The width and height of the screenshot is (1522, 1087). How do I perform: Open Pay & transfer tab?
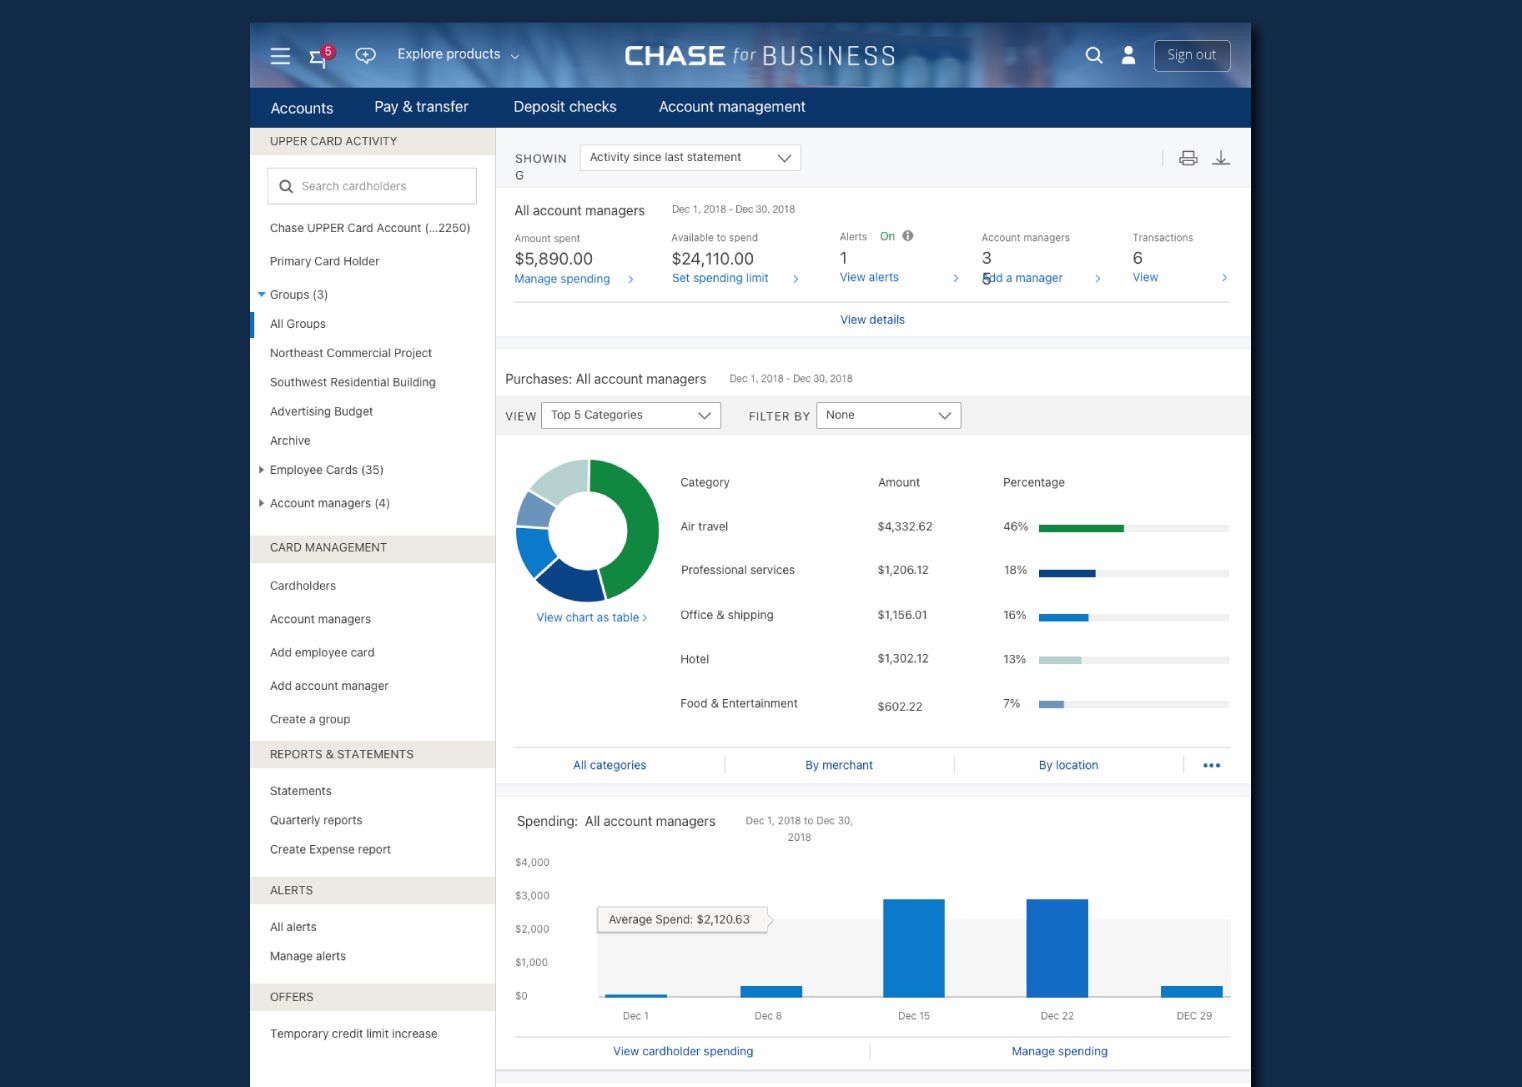pyautogui.click(x=421, y=107)
